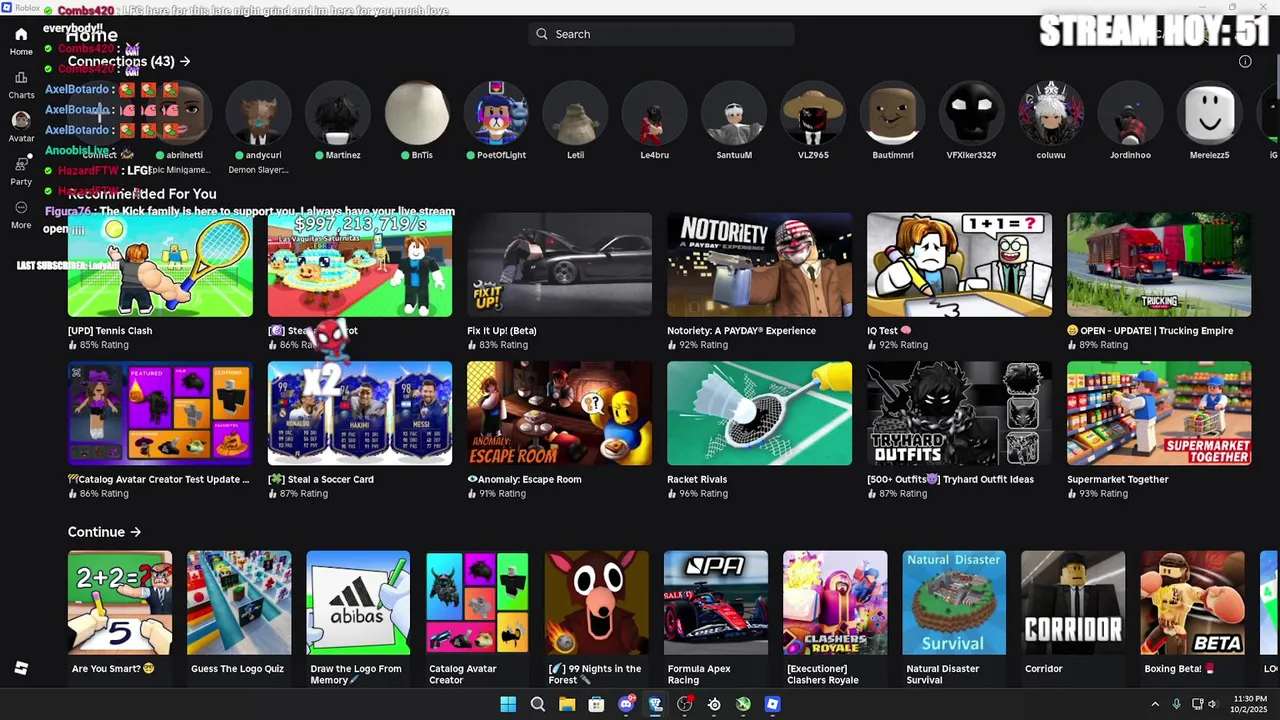Open the IQ Test game thumbnail
1280x720 pixels.
[x=959, y=265]
